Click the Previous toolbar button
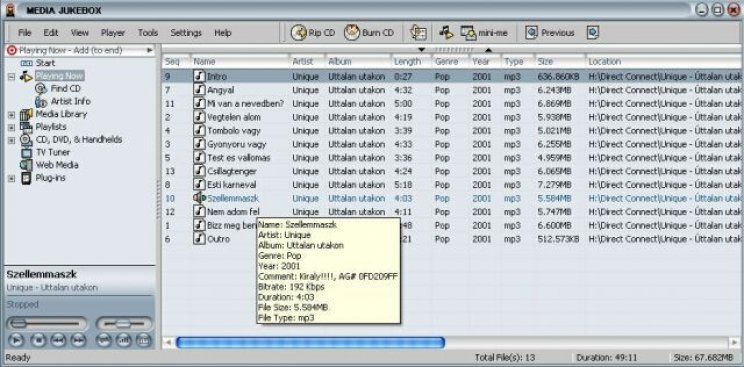 [x=549, y=33]
